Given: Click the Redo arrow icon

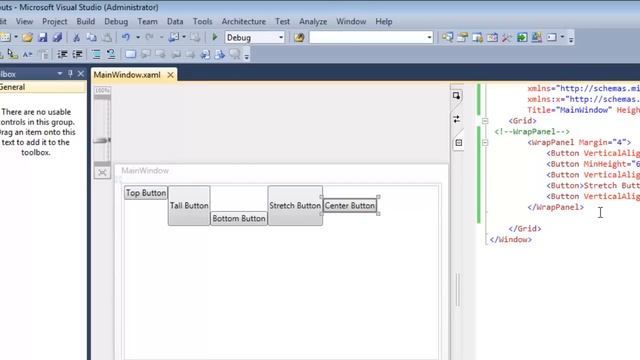Looking at the screenshot, I should [x=149, y=38].
